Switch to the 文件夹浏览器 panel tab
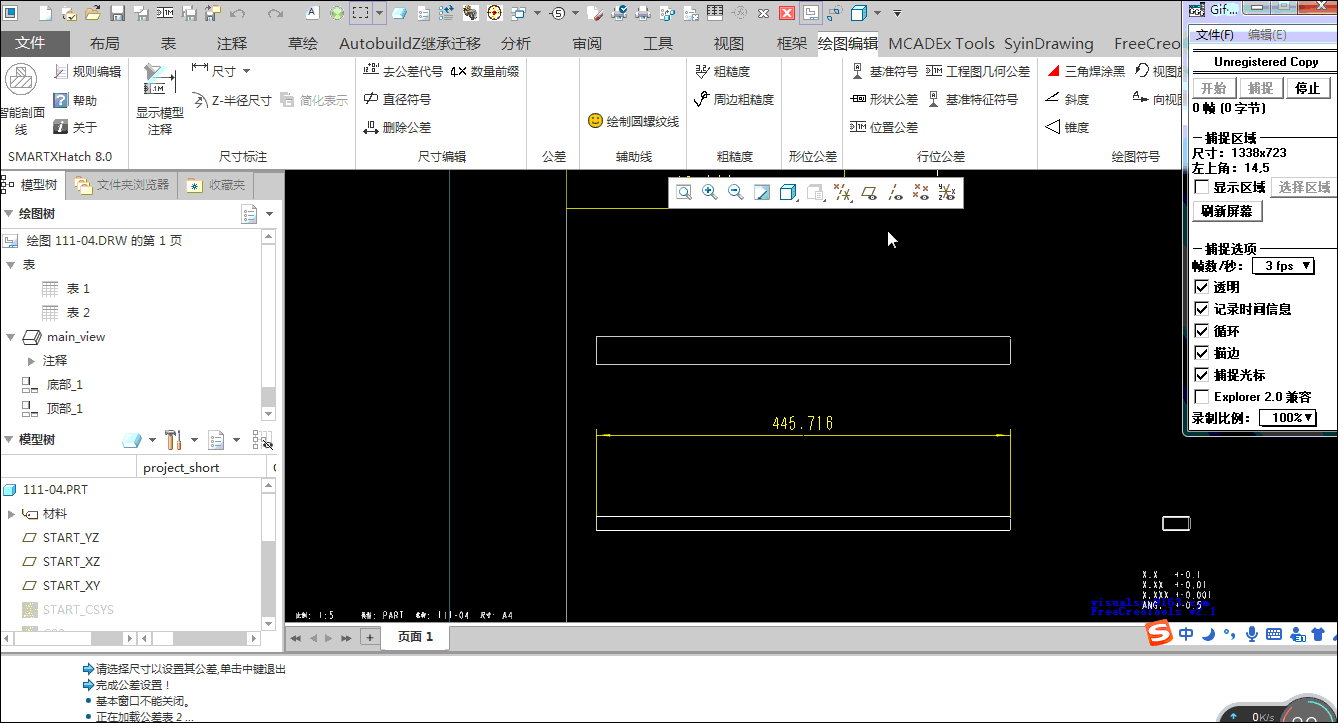 tap(123, 186)
